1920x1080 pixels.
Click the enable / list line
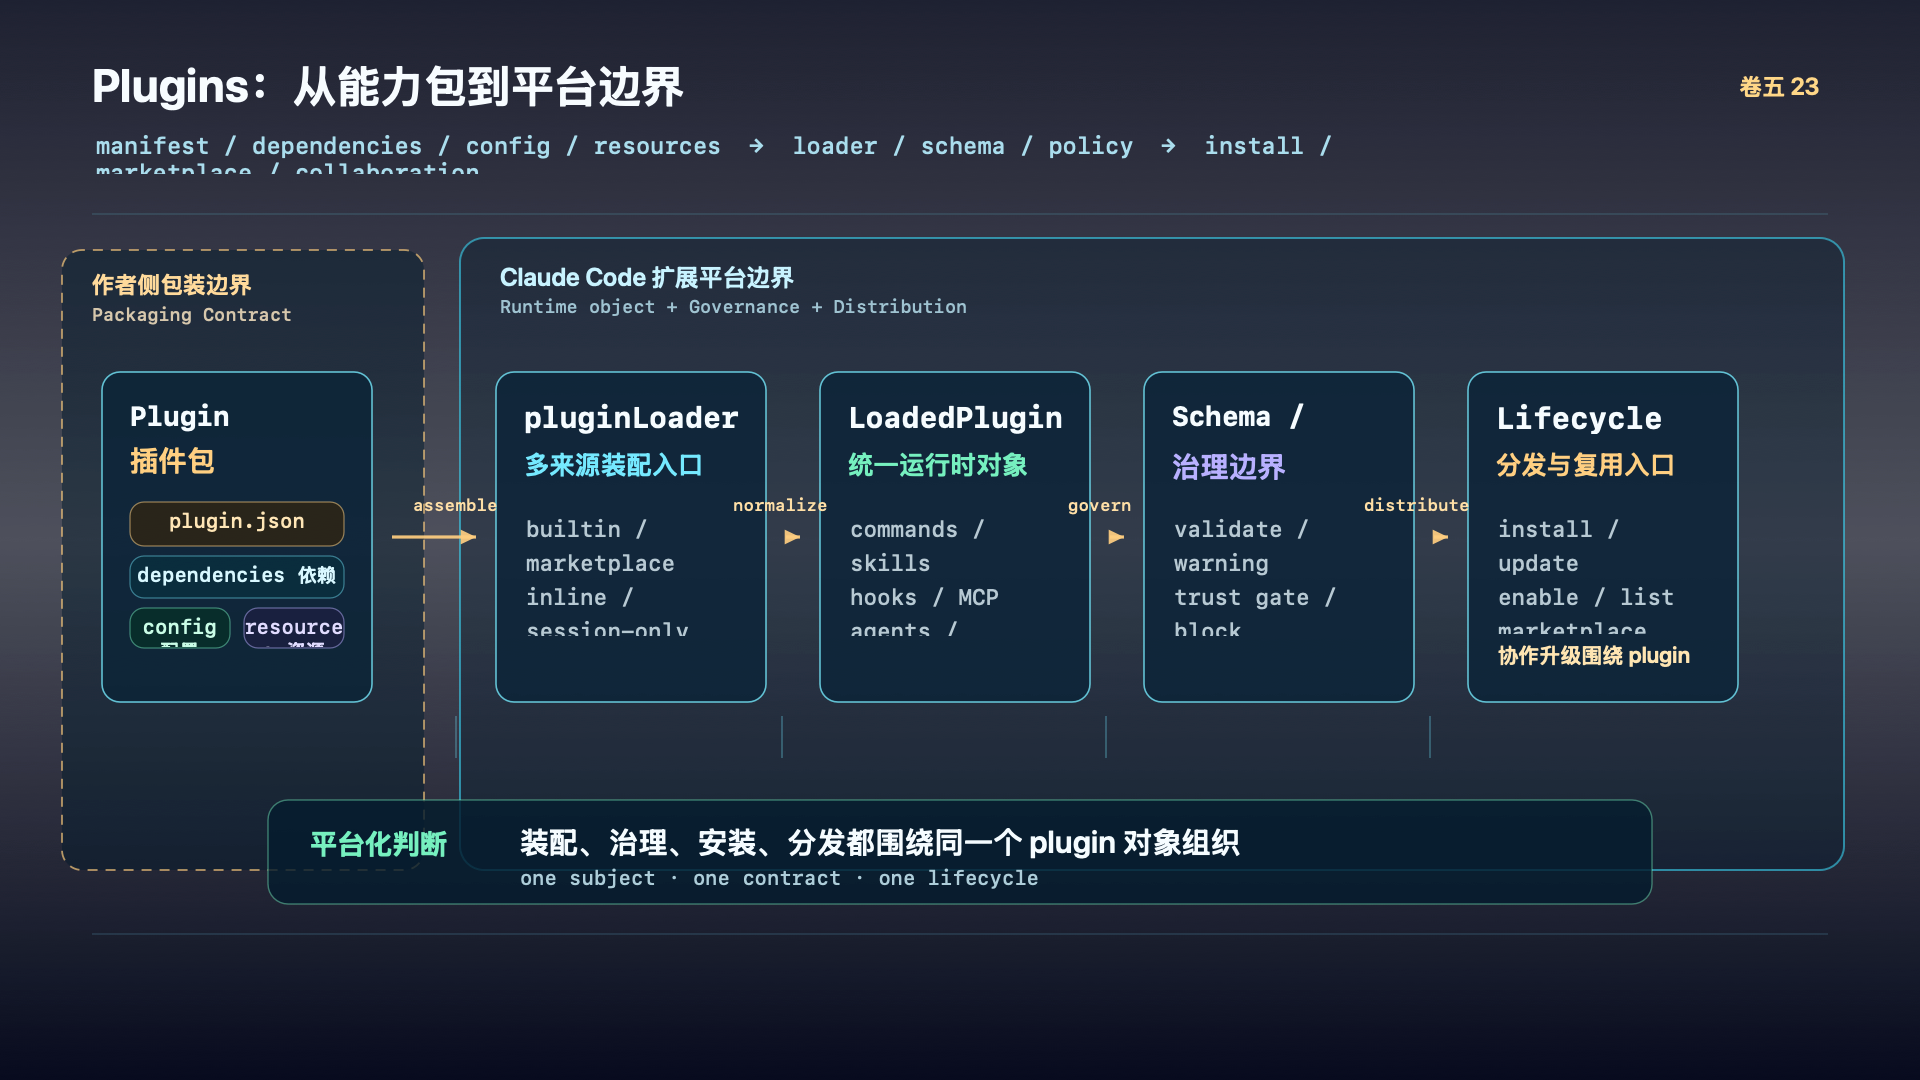[x=1586, y=597]
